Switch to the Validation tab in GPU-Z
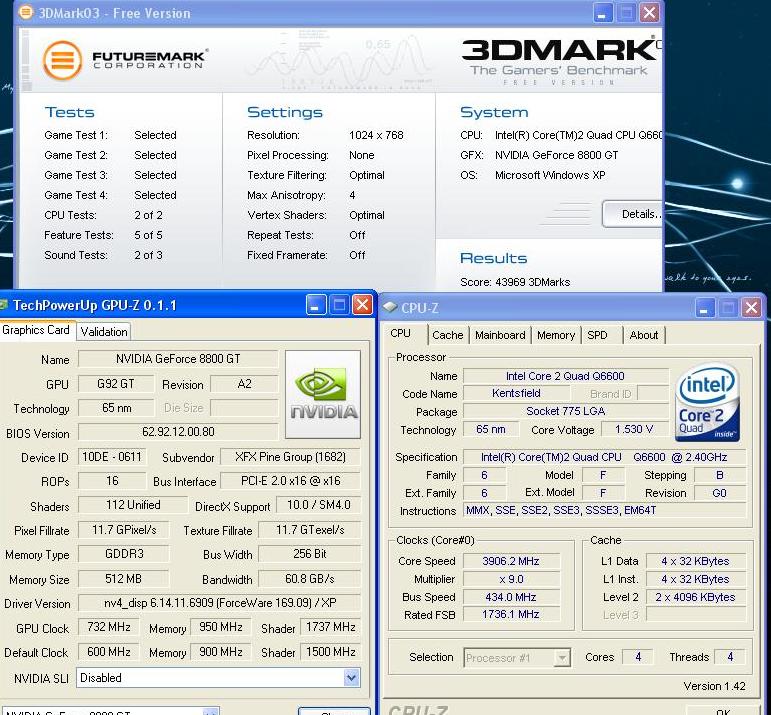This screenshot has height=715, width=771. [104, 332]
